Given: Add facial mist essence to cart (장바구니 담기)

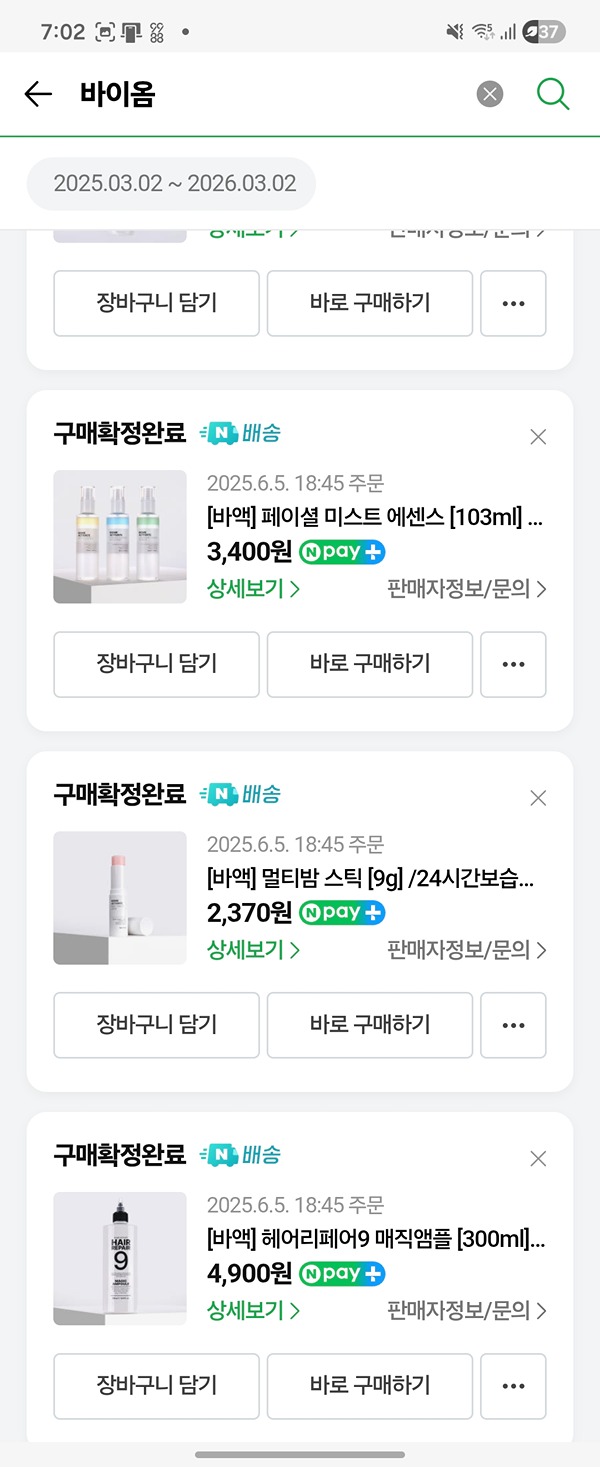Looking at the screenshot, I should [156, 664].
